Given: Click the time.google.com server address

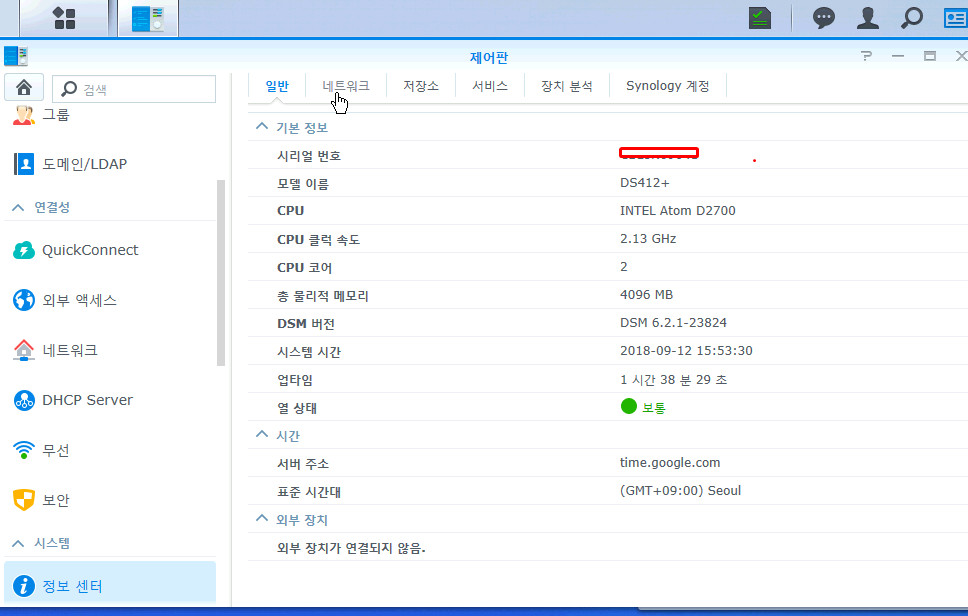Looking at the screenshot, I should click(670, 463).
